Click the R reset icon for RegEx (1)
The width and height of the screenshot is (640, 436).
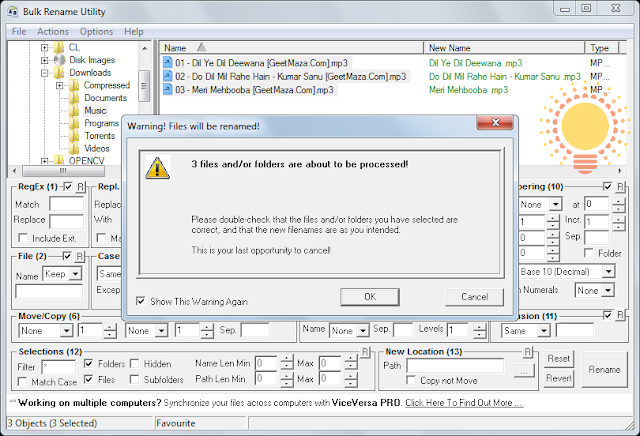[x=80, y=187]
